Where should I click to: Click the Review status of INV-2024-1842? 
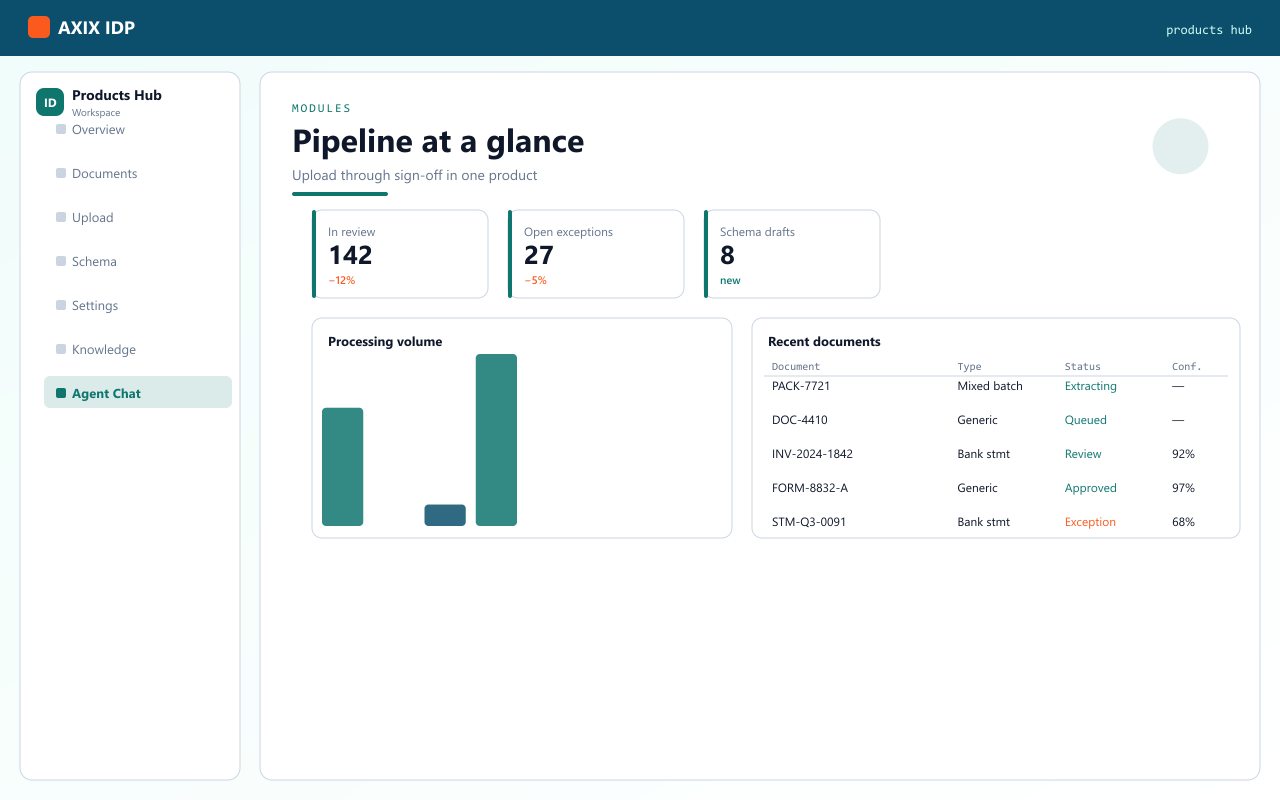click(1083, 454)
